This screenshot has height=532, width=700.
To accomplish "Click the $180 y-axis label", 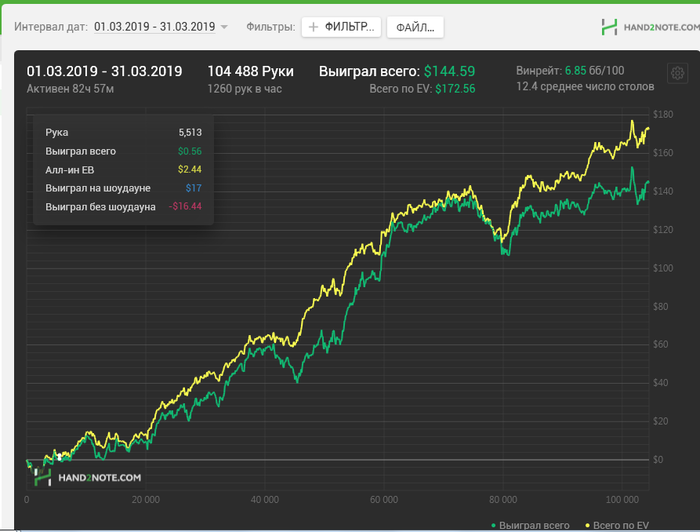I will [663, 115].
